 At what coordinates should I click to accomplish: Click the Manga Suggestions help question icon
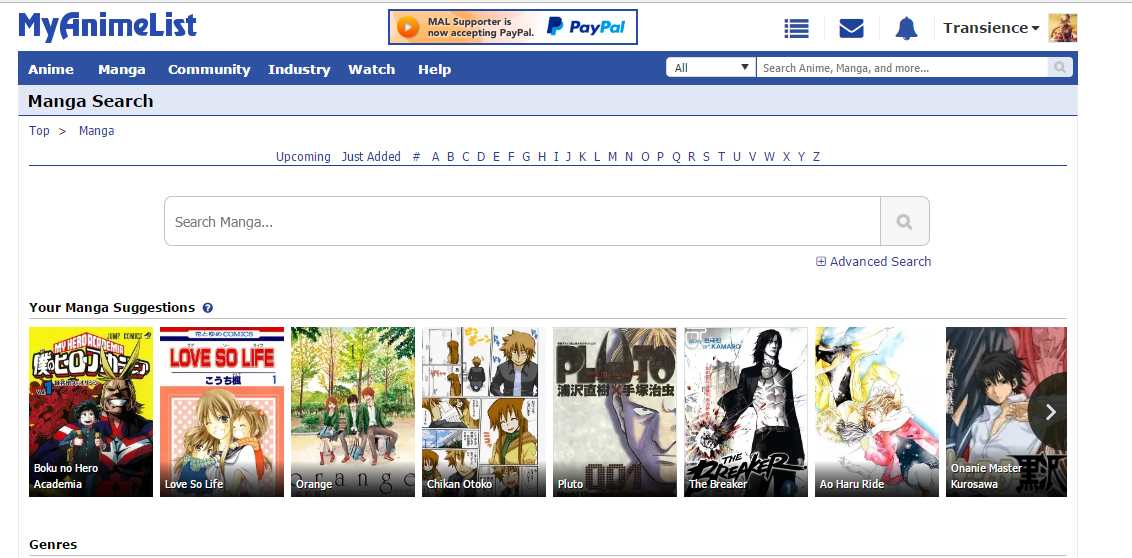click(x=208, y=308)
